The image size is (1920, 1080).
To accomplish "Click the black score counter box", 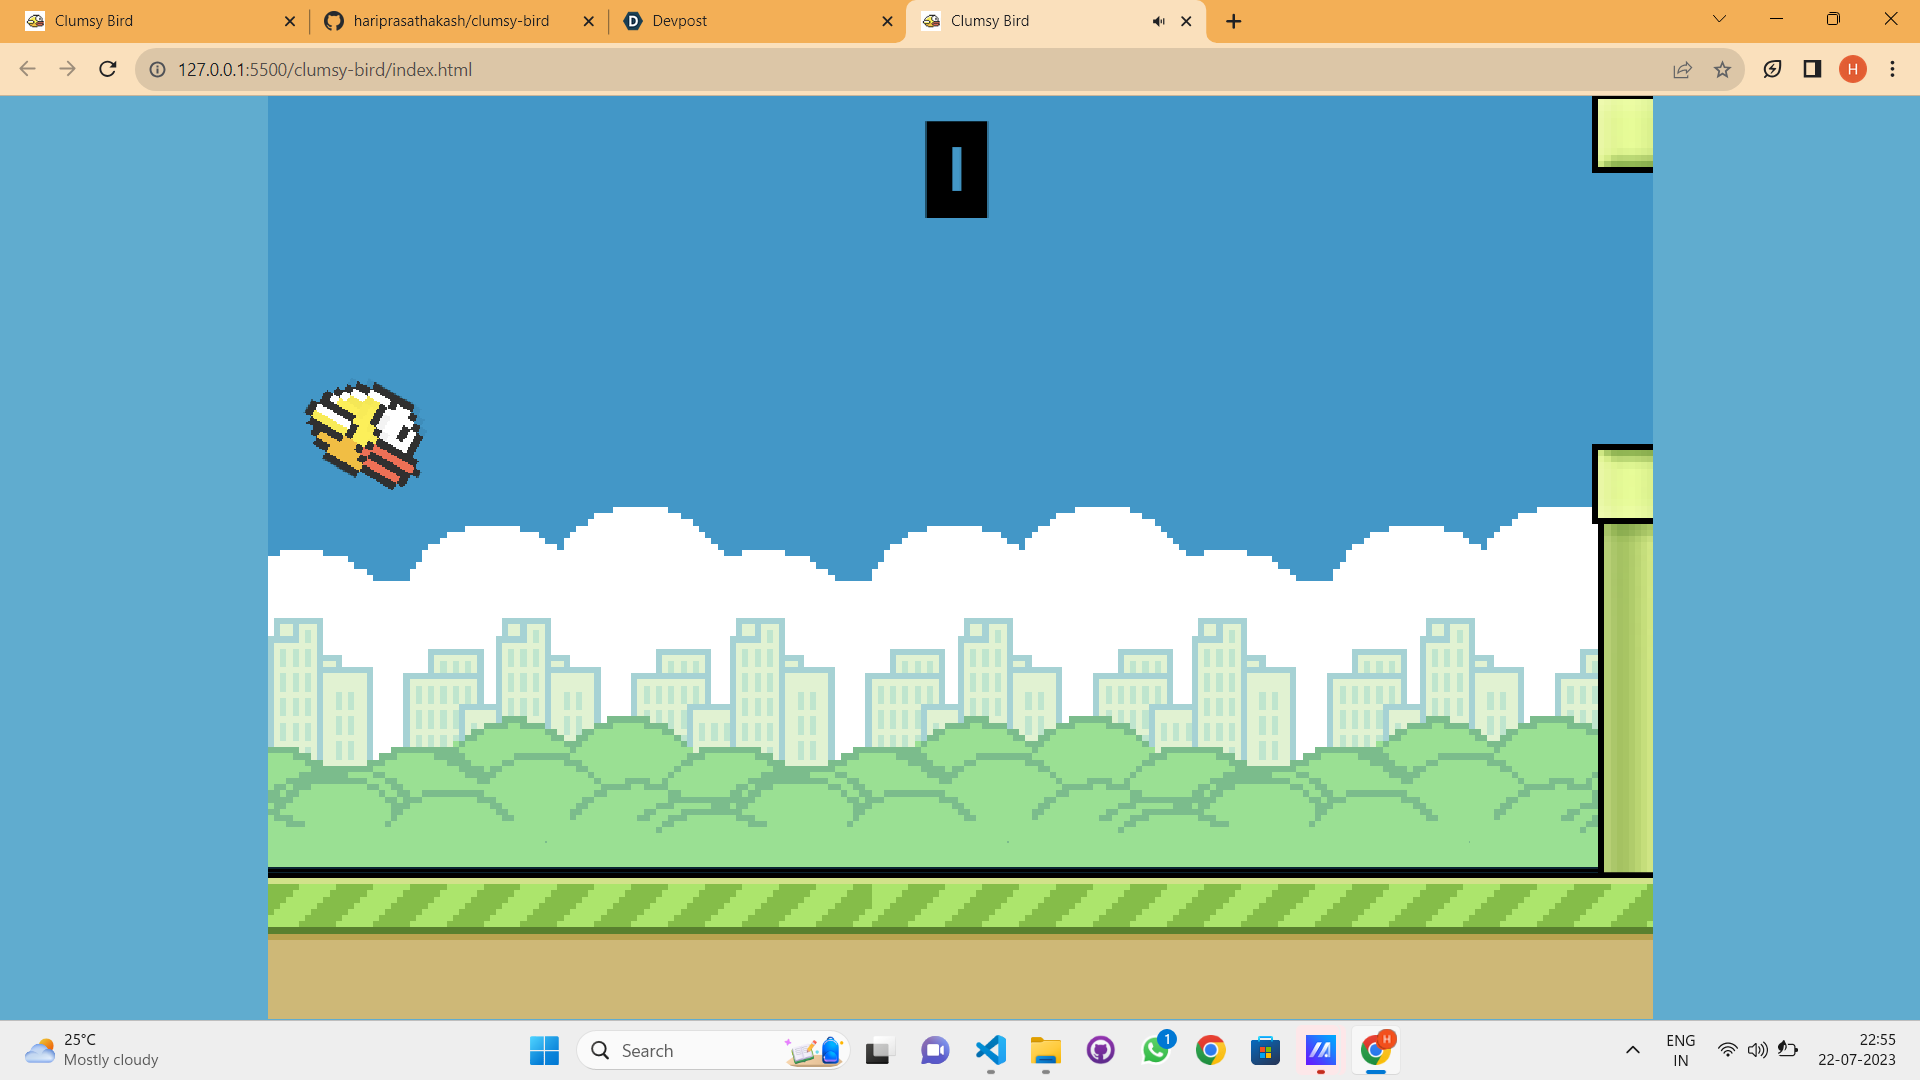I will click(x=956, y=169).
